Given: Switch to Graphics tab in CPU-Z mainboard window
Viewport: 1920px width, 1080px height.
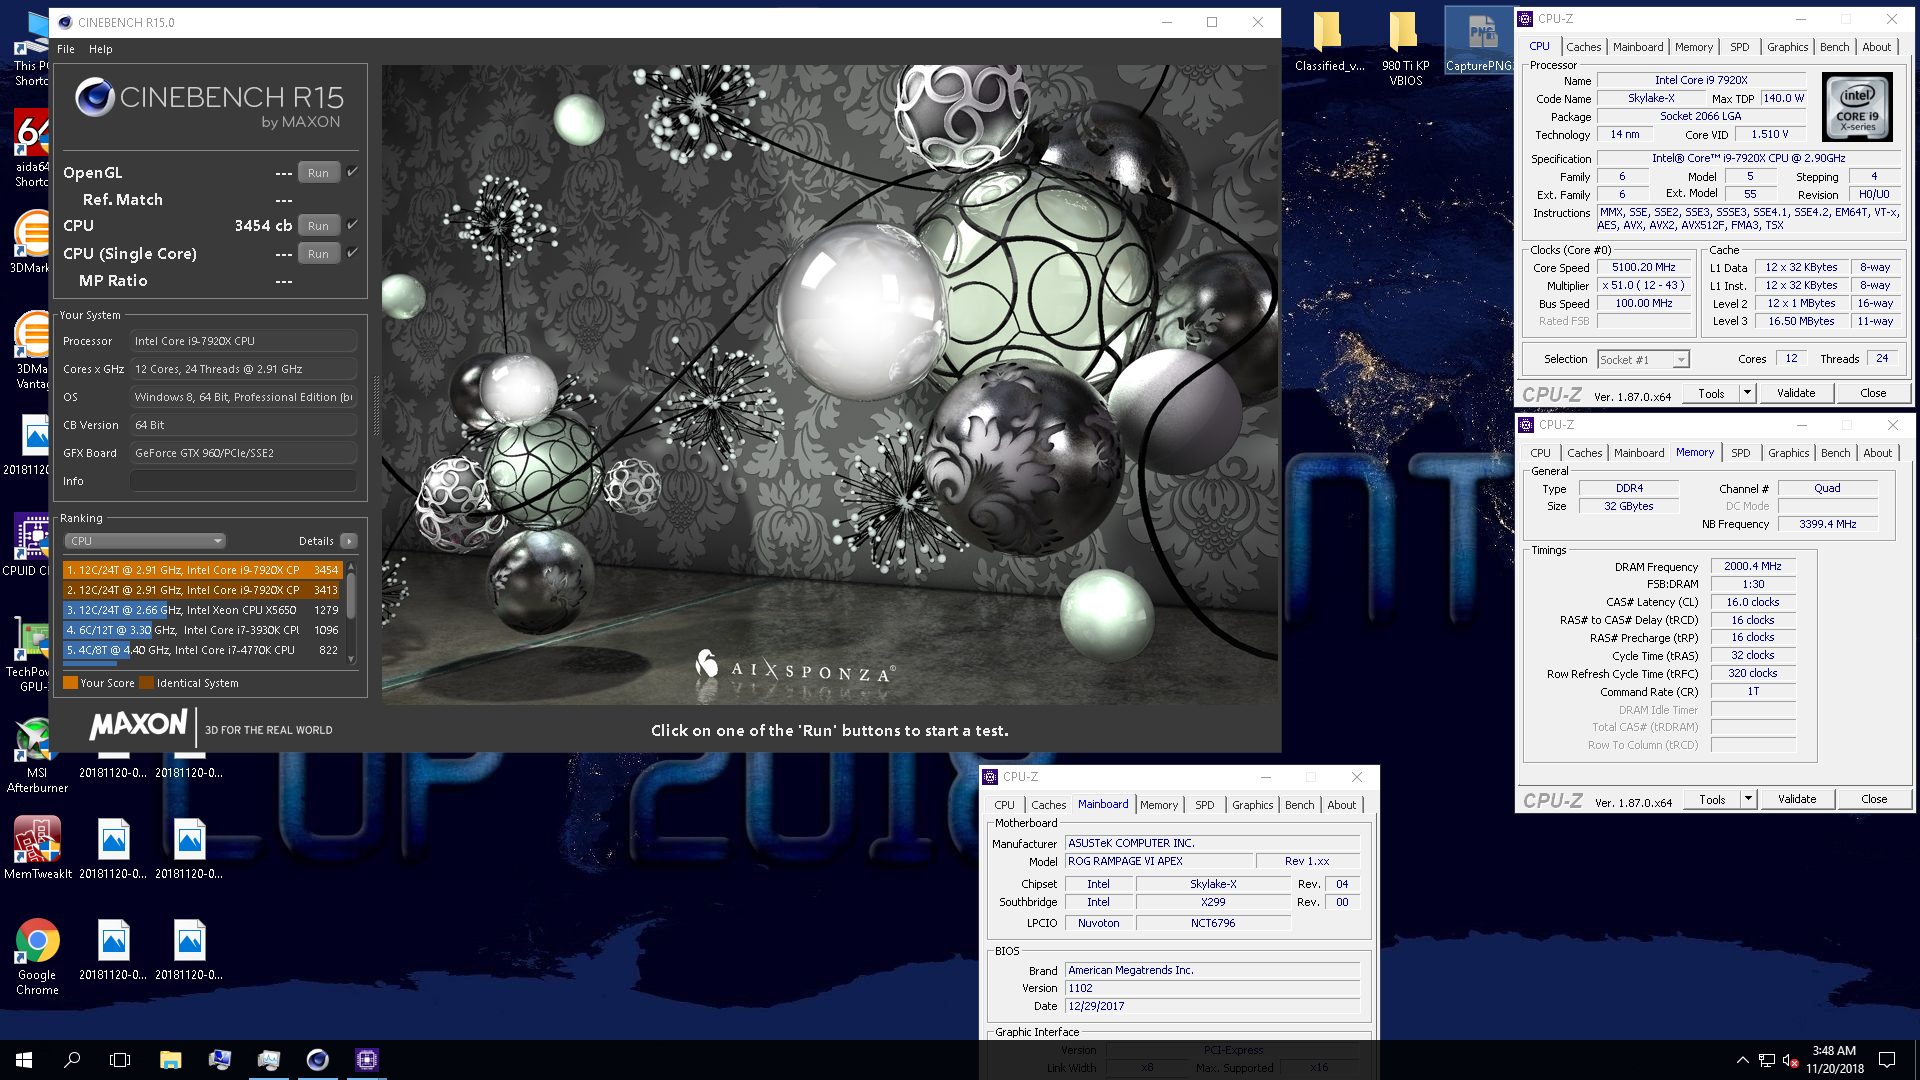Looking at the screenshot, I should click(x=1252, y=805).
